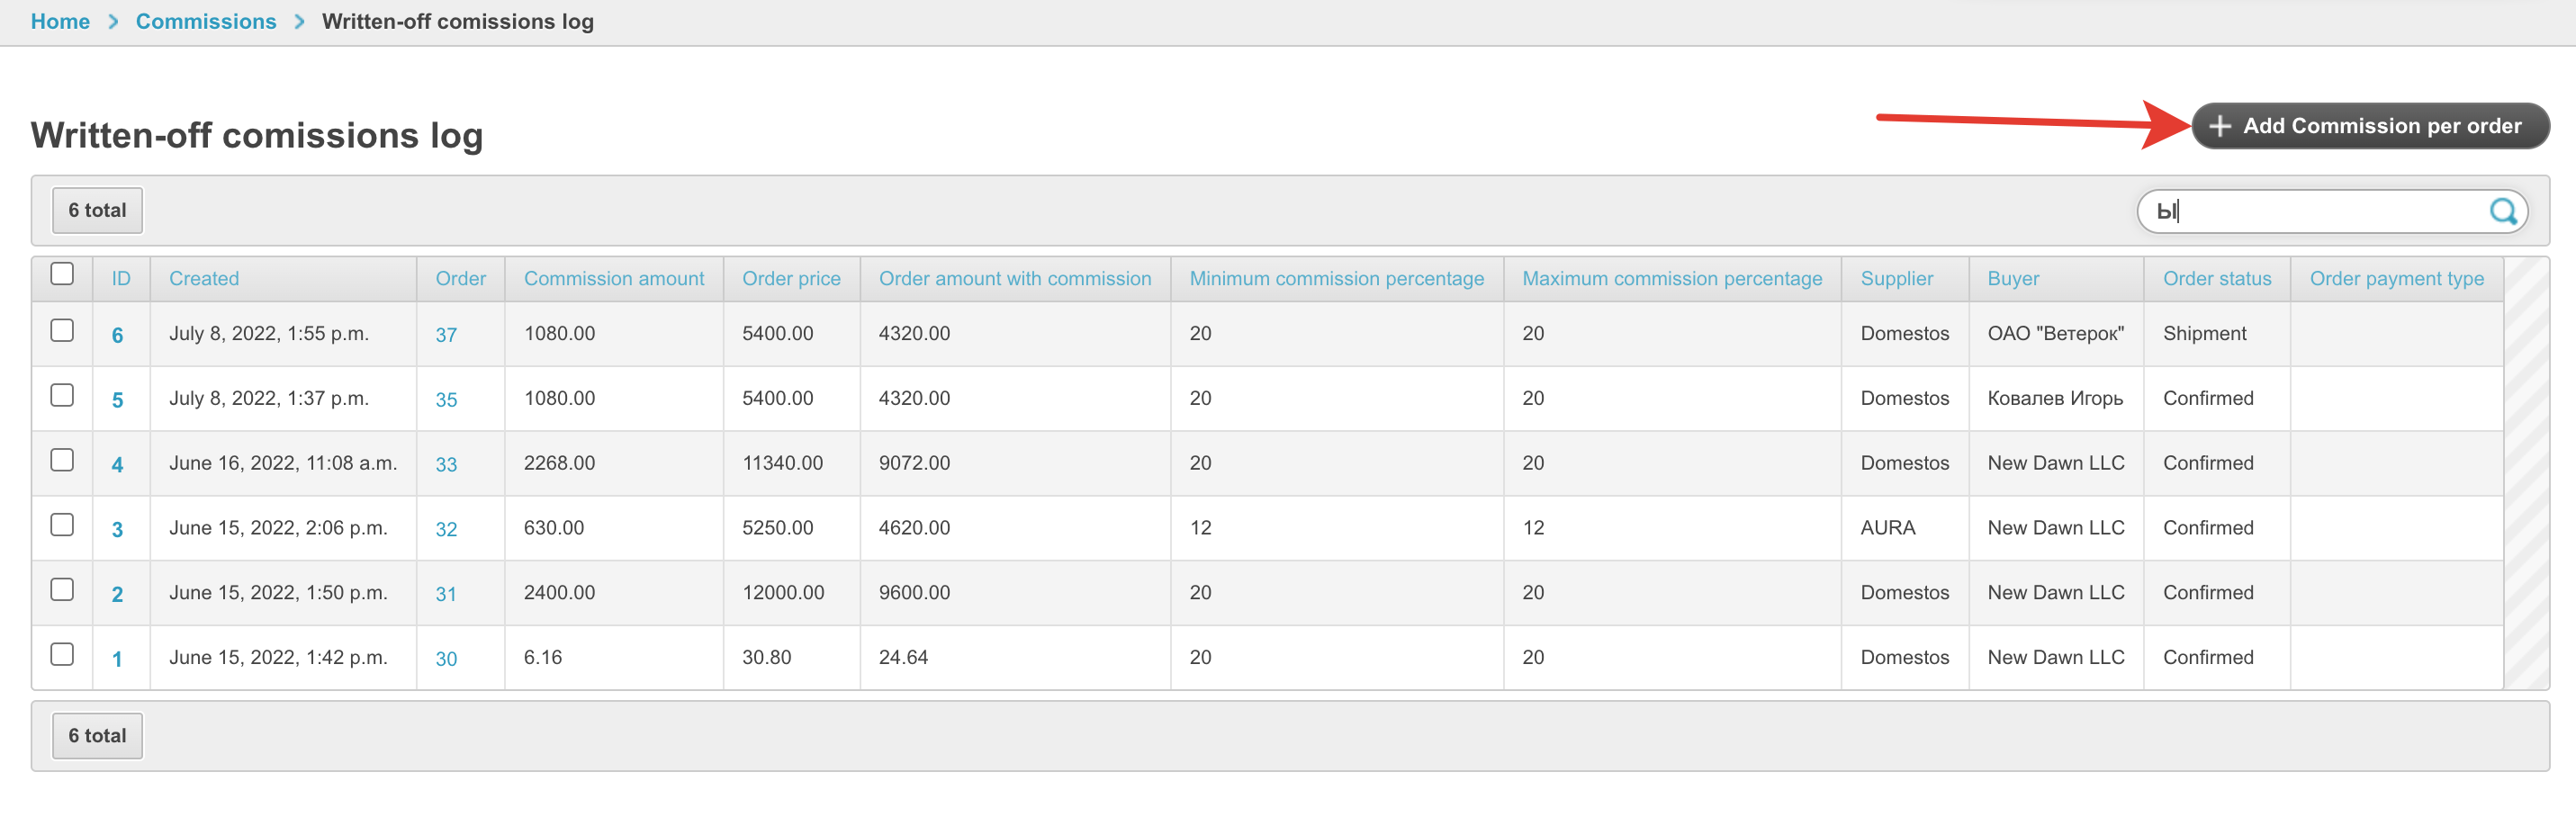Go to Home breadcrumb
The width and height of the screenshot is (2576, 817).
pos(60,21)
